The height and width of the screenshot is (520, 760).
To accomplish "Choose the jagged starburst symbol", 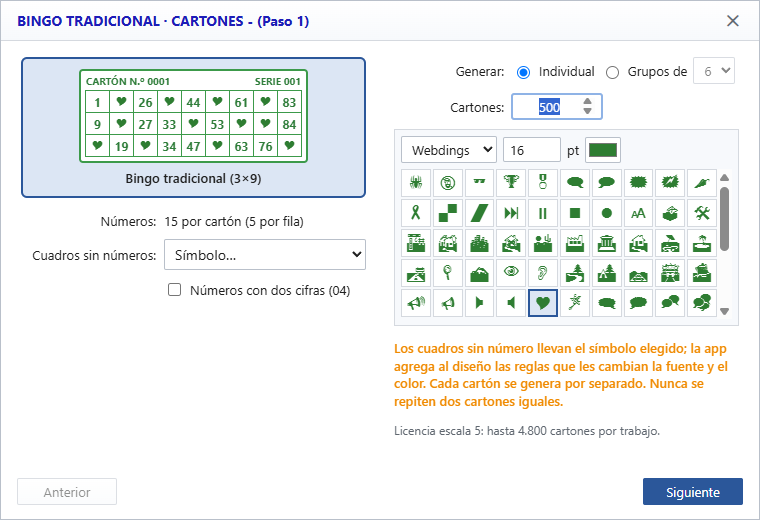I will point(638,183).
